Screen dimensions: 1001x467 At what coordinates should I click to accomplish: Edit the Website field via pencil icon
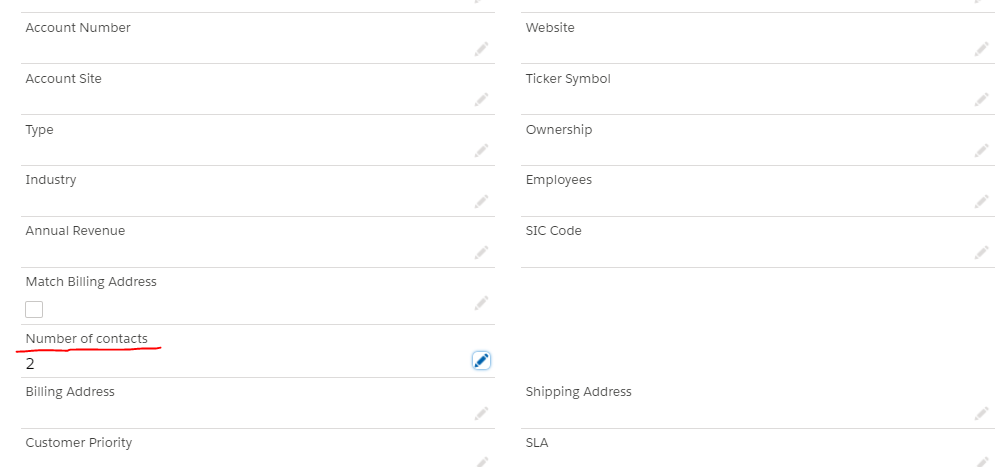pos(981,49)
